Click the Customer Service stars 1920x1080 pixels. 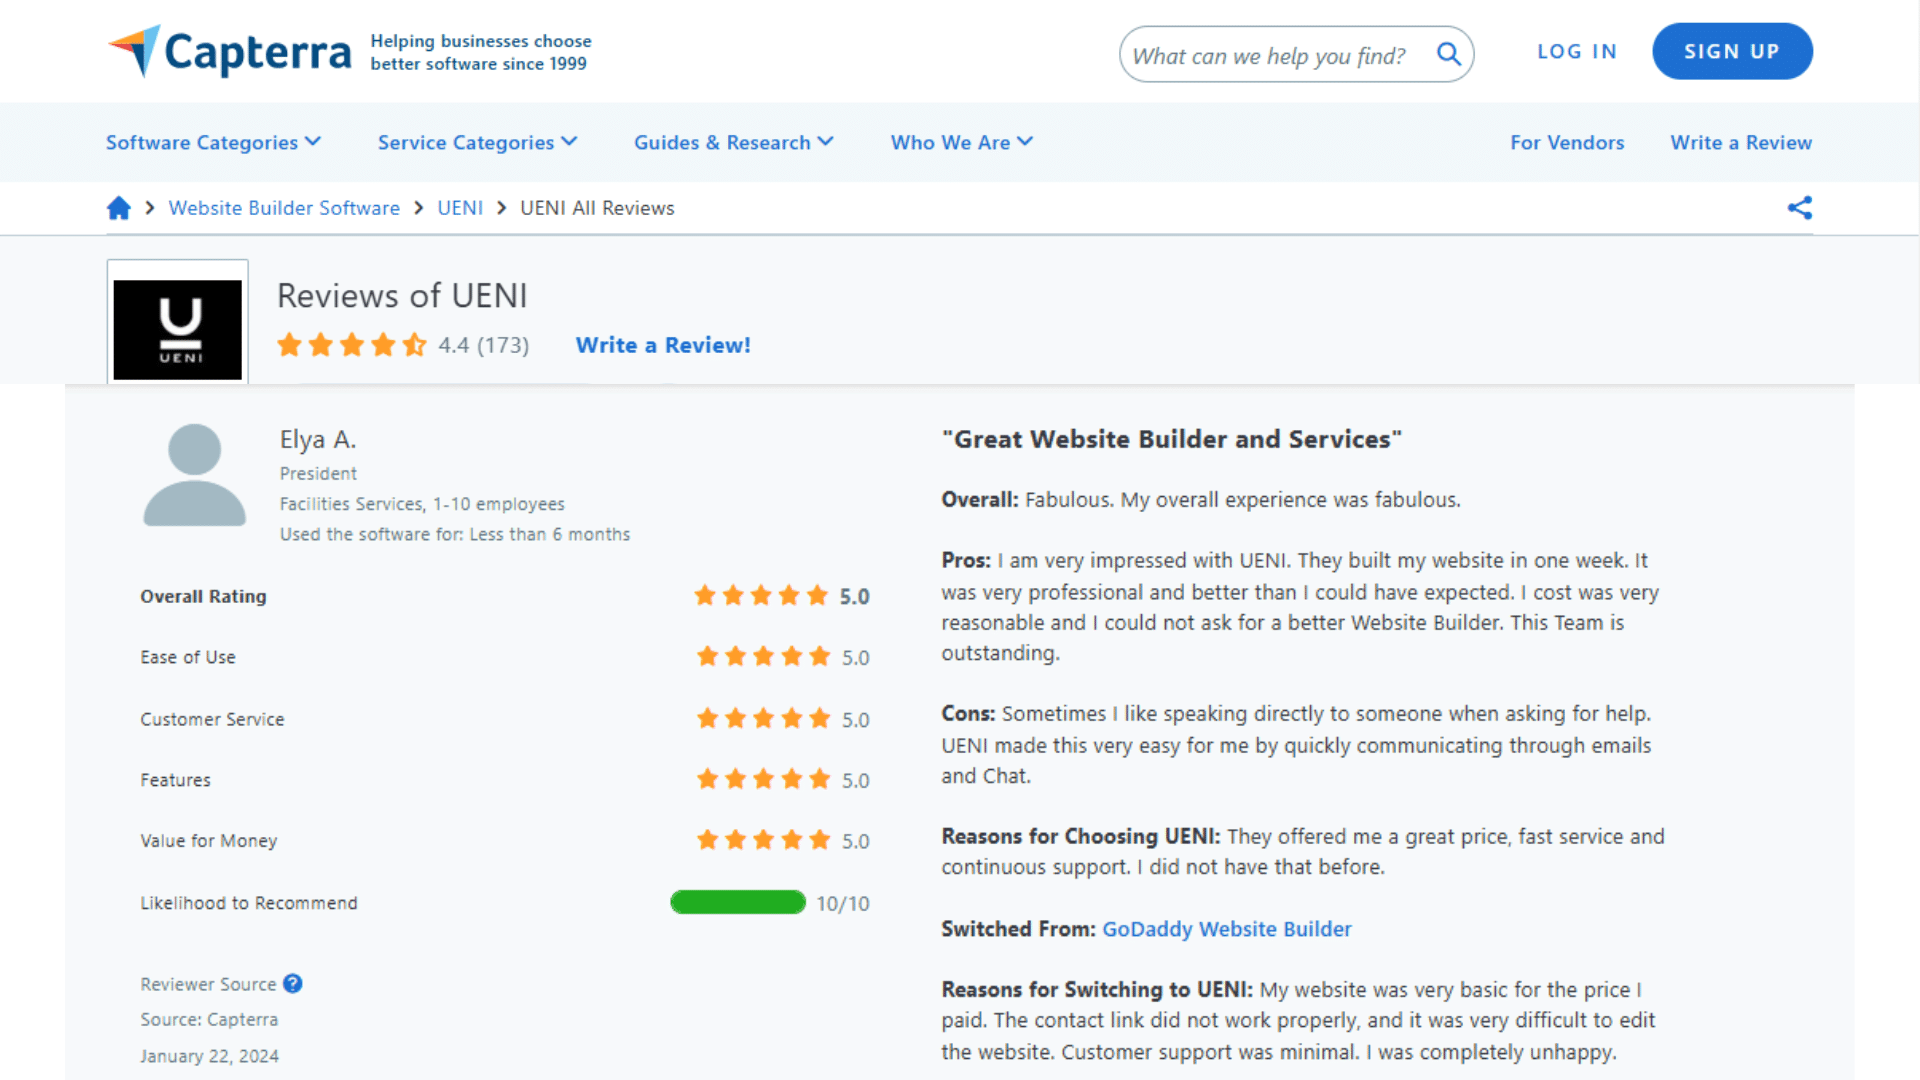[764, 719]
